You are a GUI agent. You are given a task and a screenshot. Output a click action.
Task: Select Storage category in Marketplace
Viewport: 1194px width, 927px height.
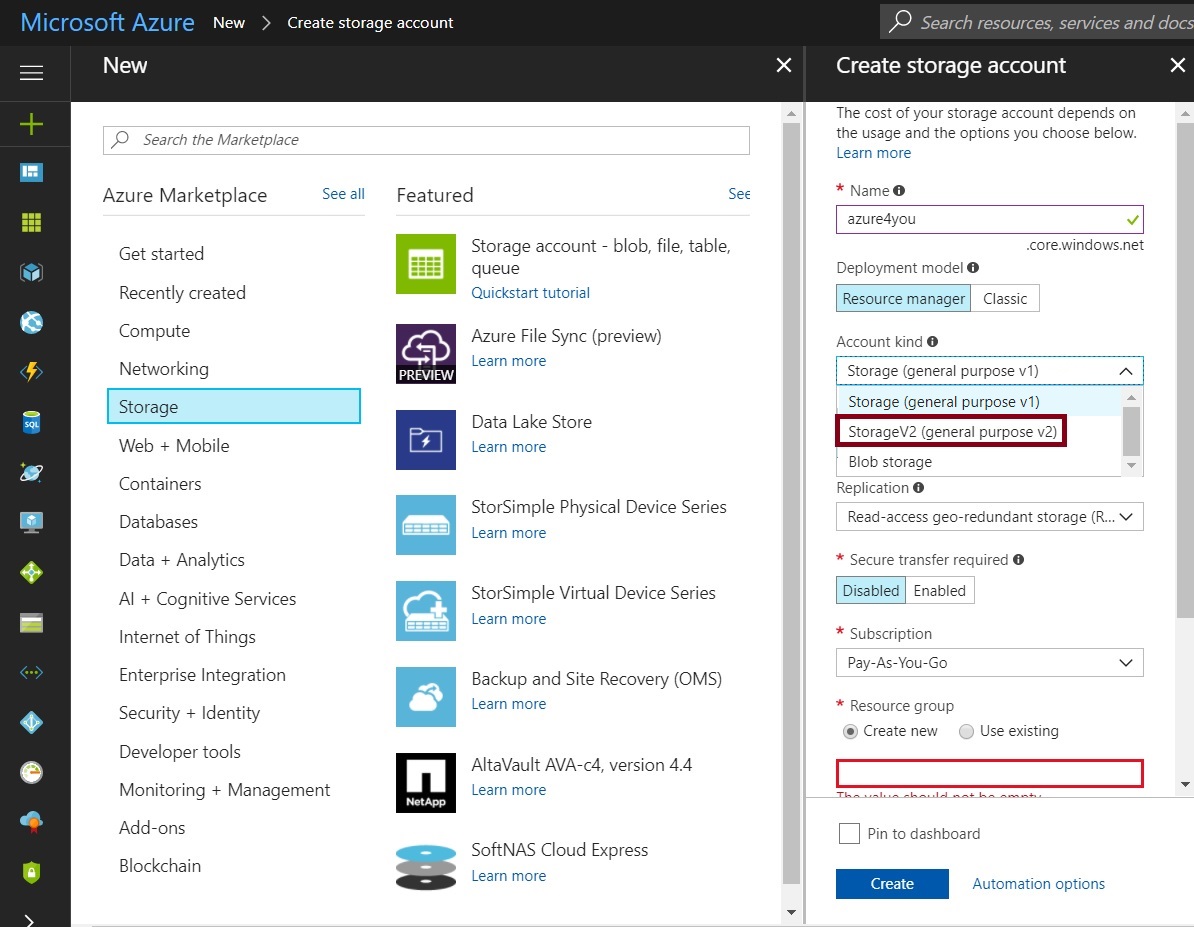click(x=234, y=407)
